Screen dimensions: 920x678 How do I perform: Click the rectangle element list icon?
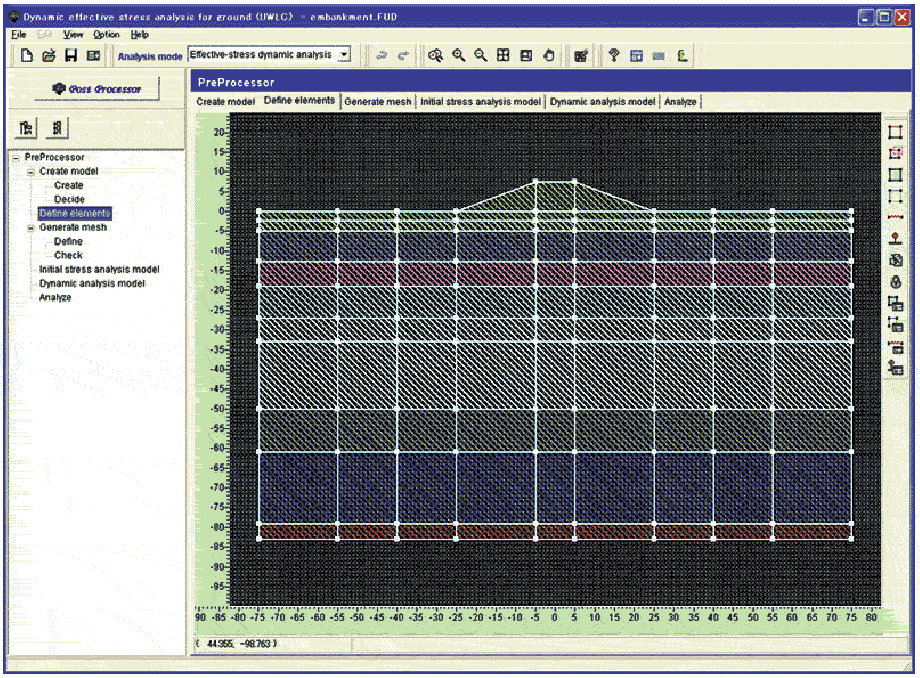tap(895, 304)
